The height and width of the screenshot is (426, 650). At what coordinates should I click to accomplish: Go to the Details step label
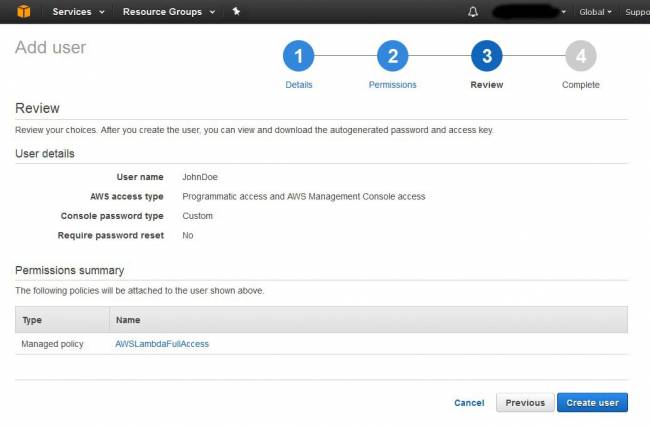click(298, 85)
